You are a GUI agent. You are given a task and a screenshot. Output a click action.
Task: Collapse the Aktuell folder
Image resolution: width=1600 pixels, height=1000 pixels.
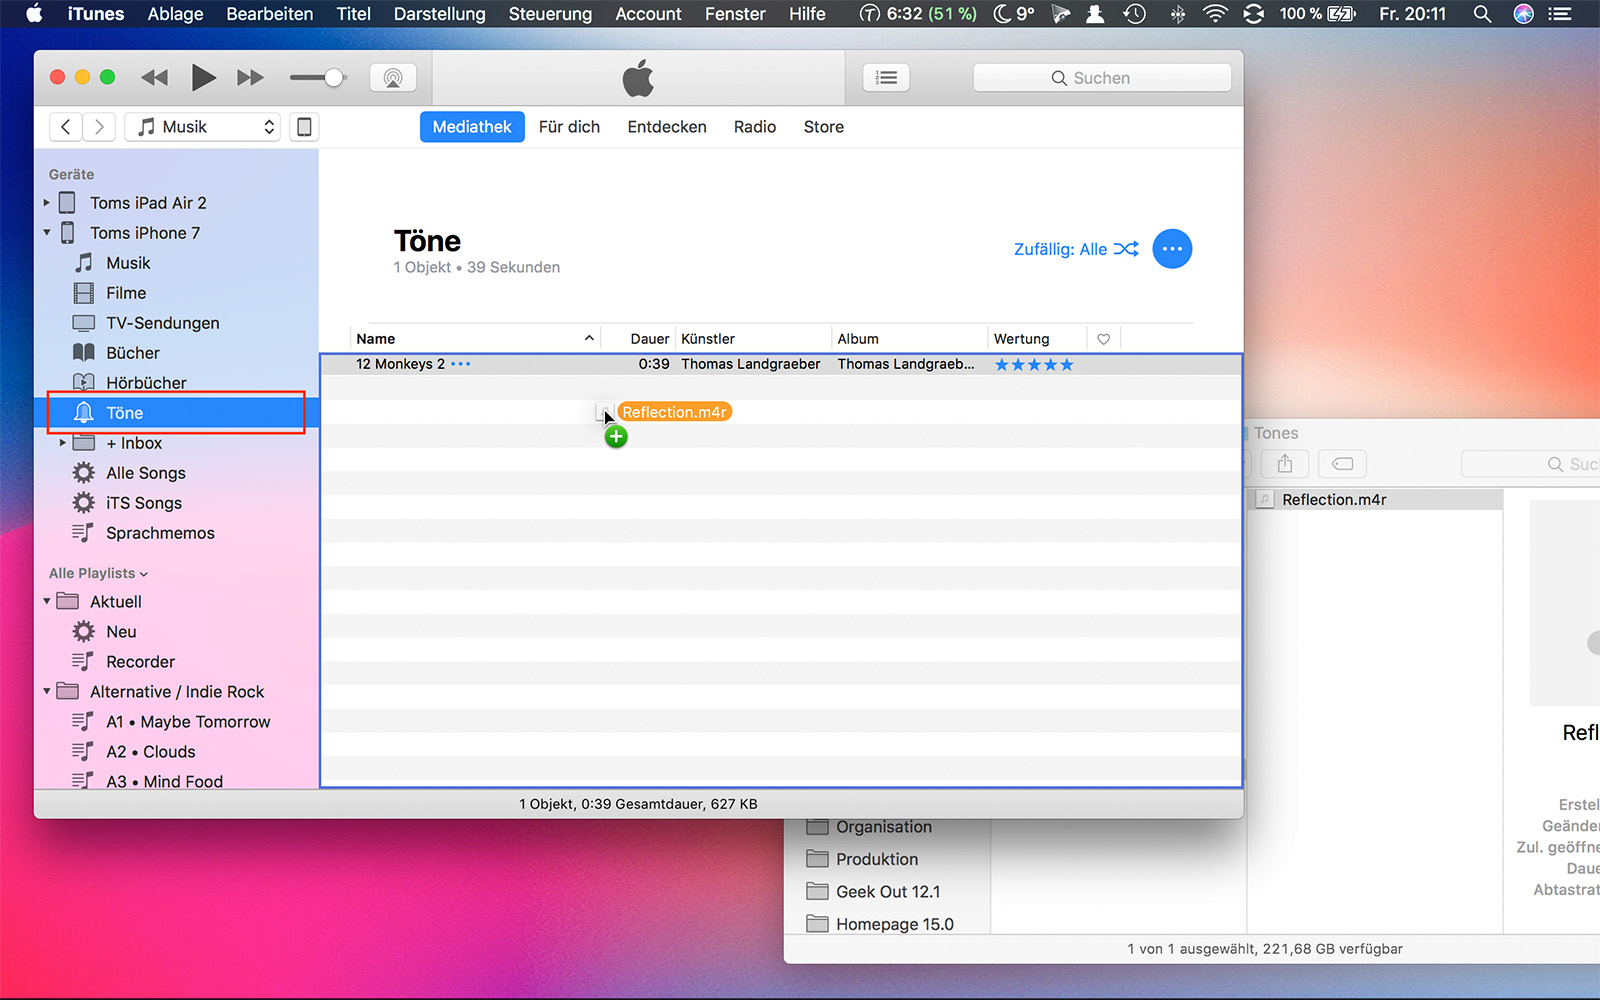click(x=46, y=602)
